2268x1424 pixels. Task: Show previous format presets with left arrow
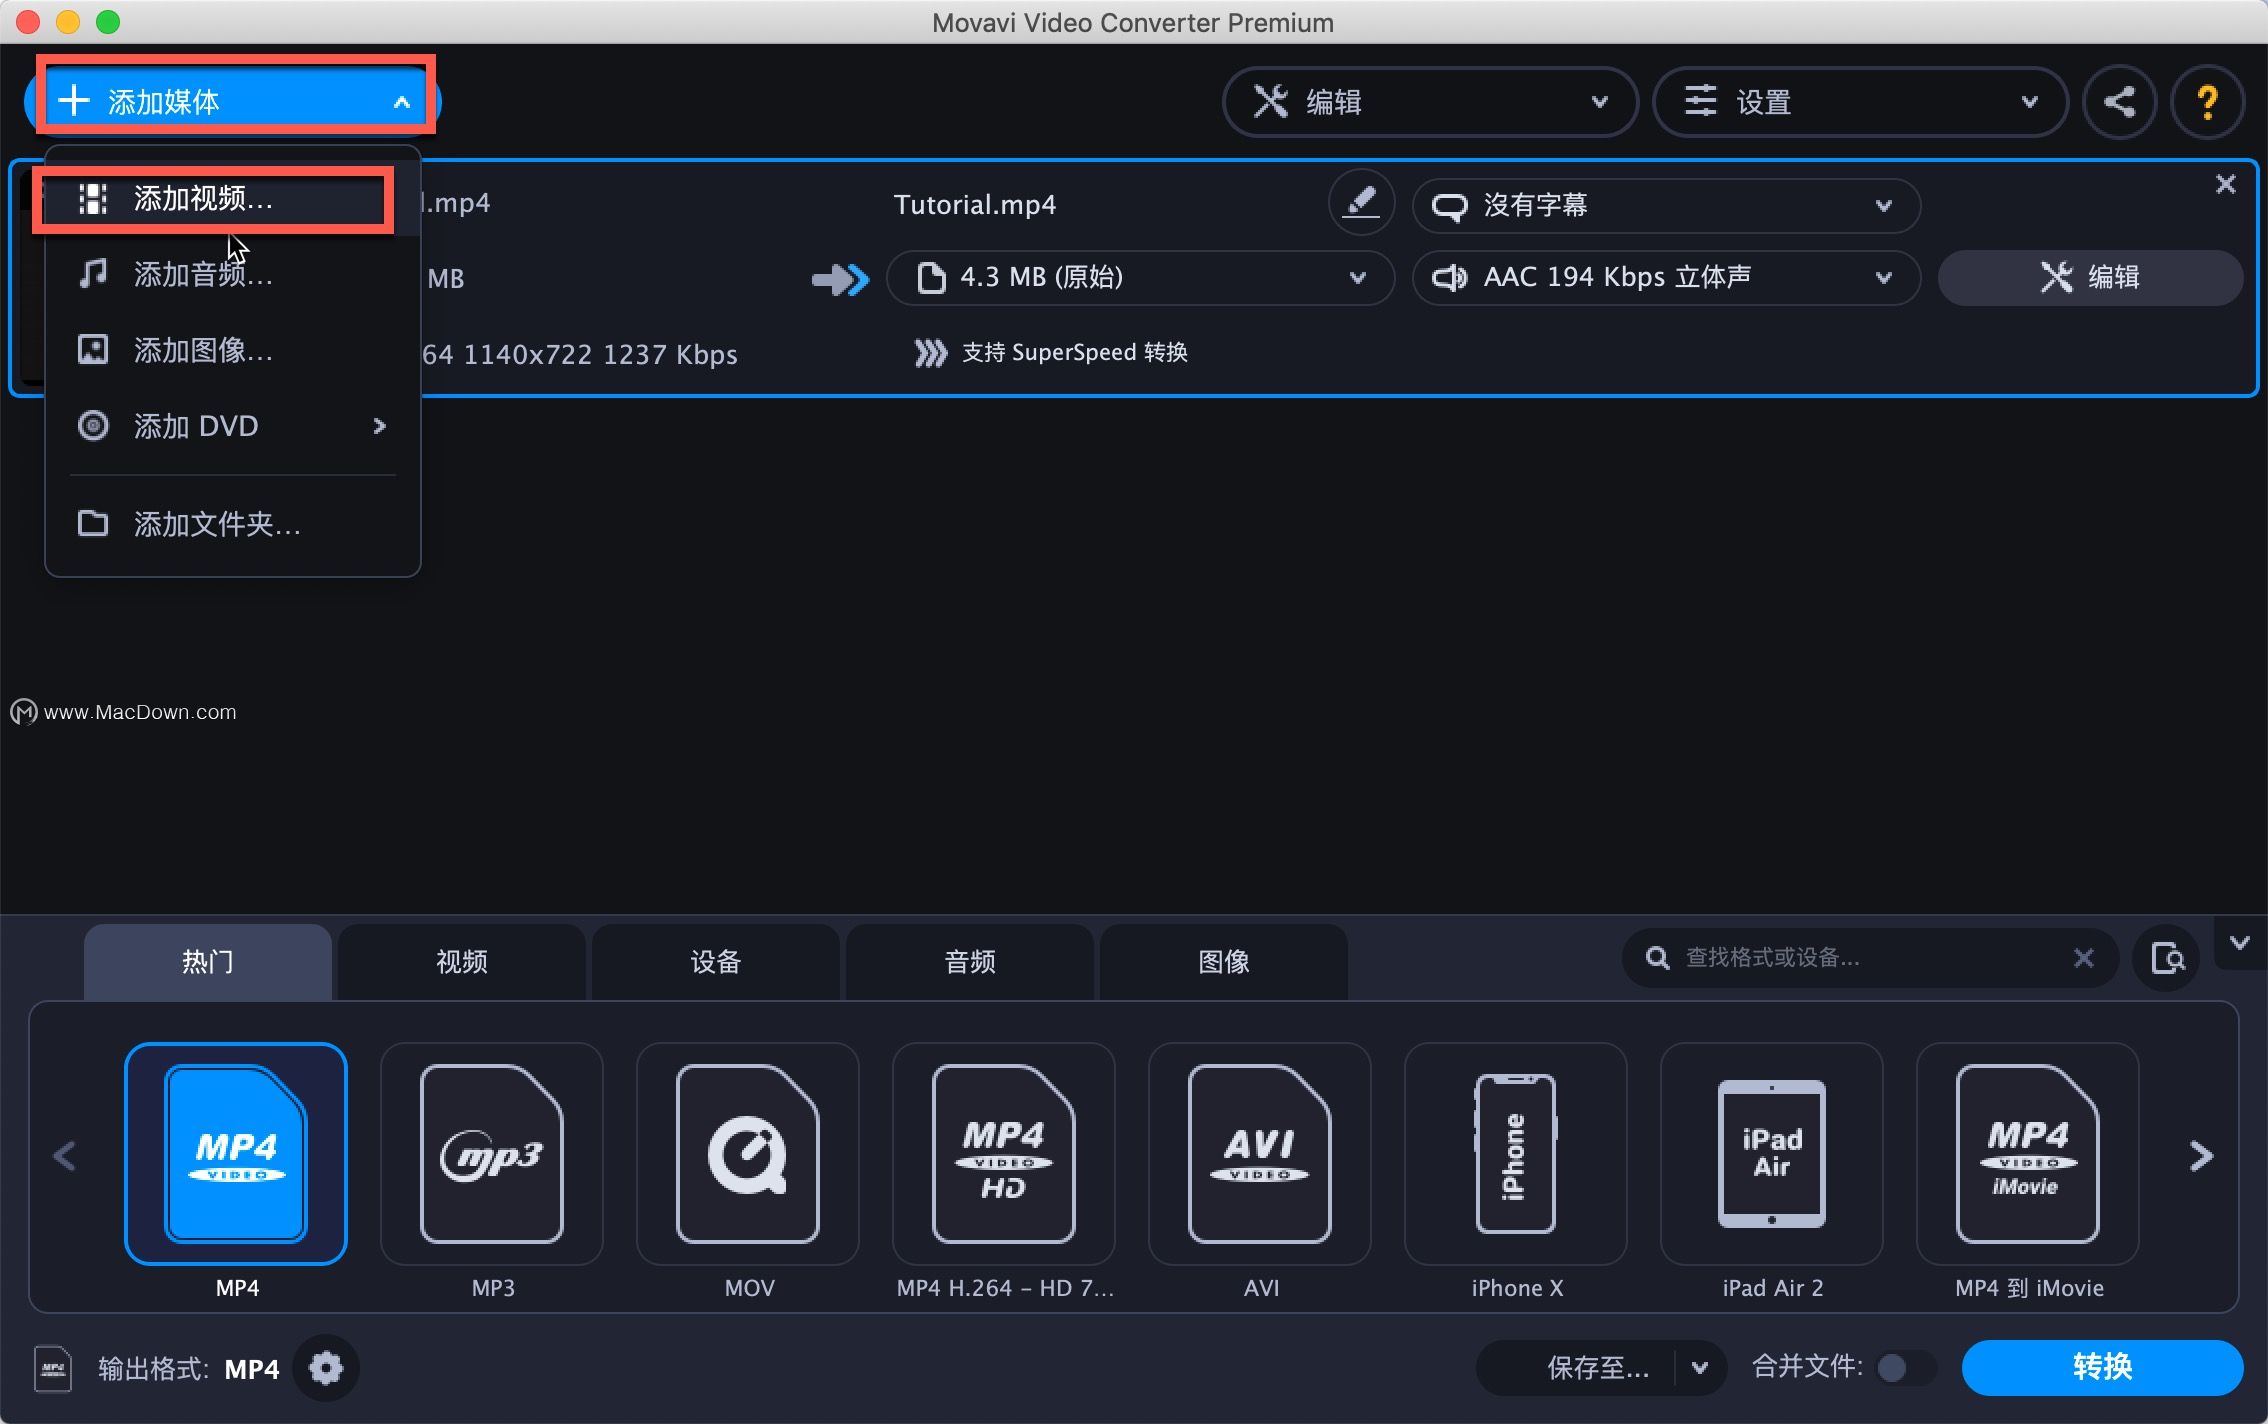click(x=65, y=1156)
